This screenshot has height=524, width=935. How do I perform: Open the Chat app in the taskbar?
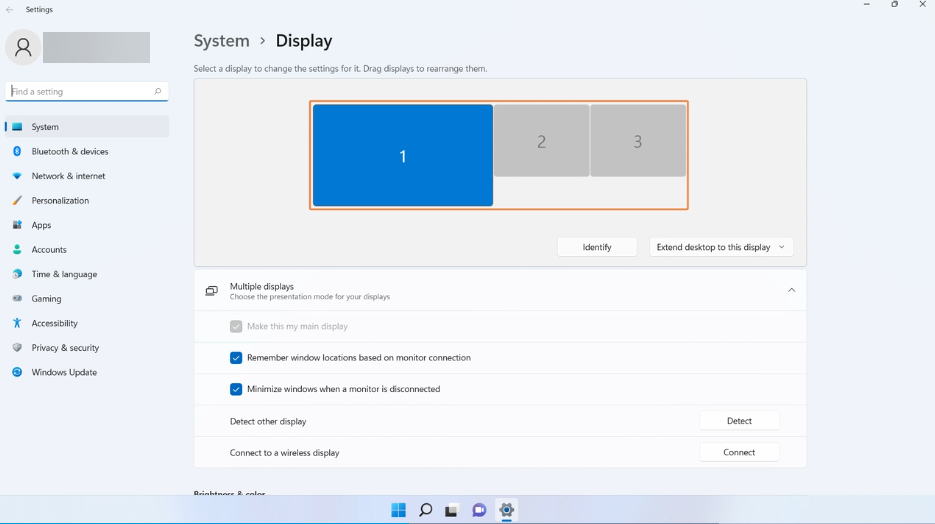[479, 510]
